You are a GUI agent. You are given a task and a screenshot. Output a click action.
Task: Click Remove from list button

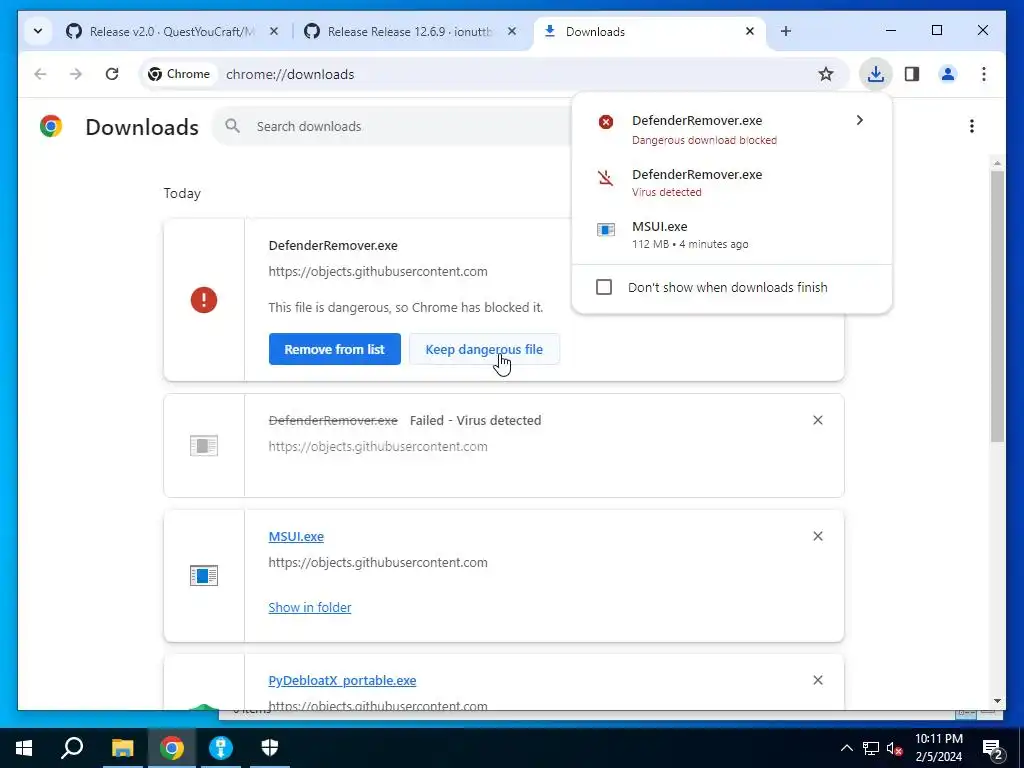pos(334,349)
